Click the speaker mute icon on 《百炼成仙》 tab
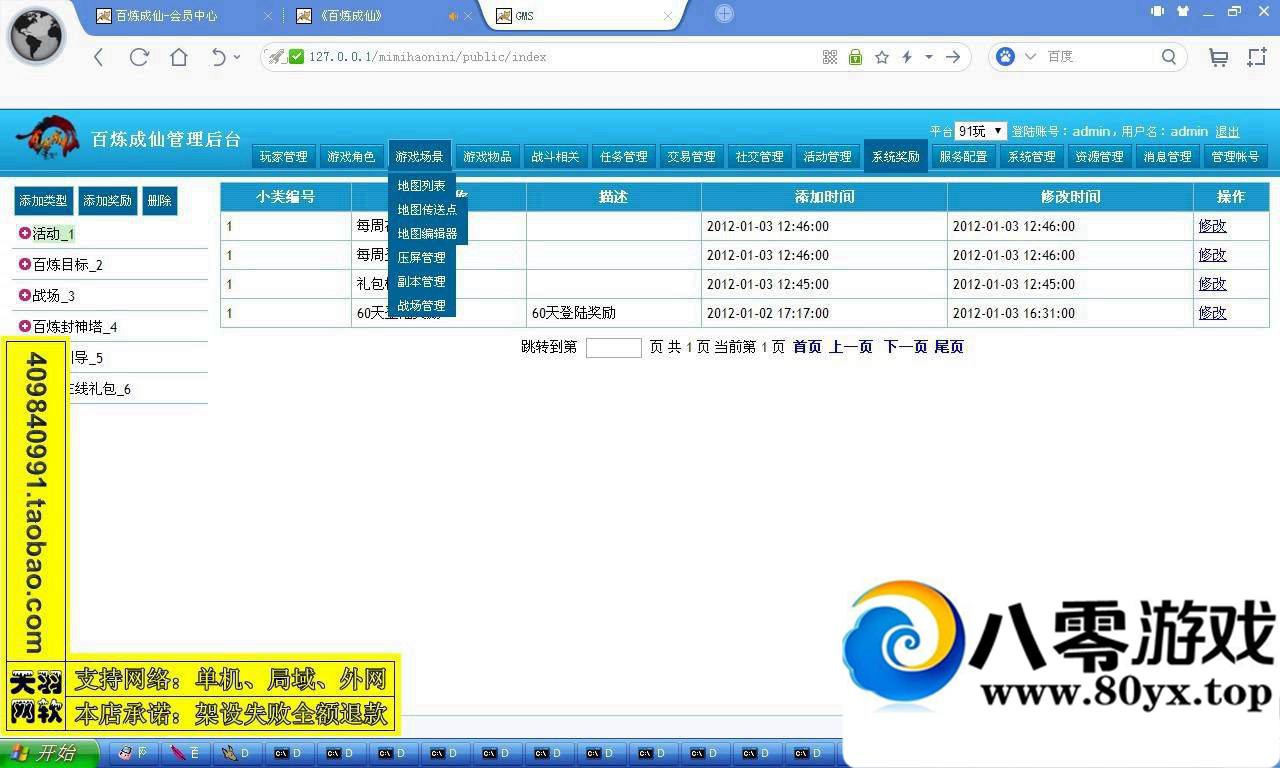 [453, 16]
